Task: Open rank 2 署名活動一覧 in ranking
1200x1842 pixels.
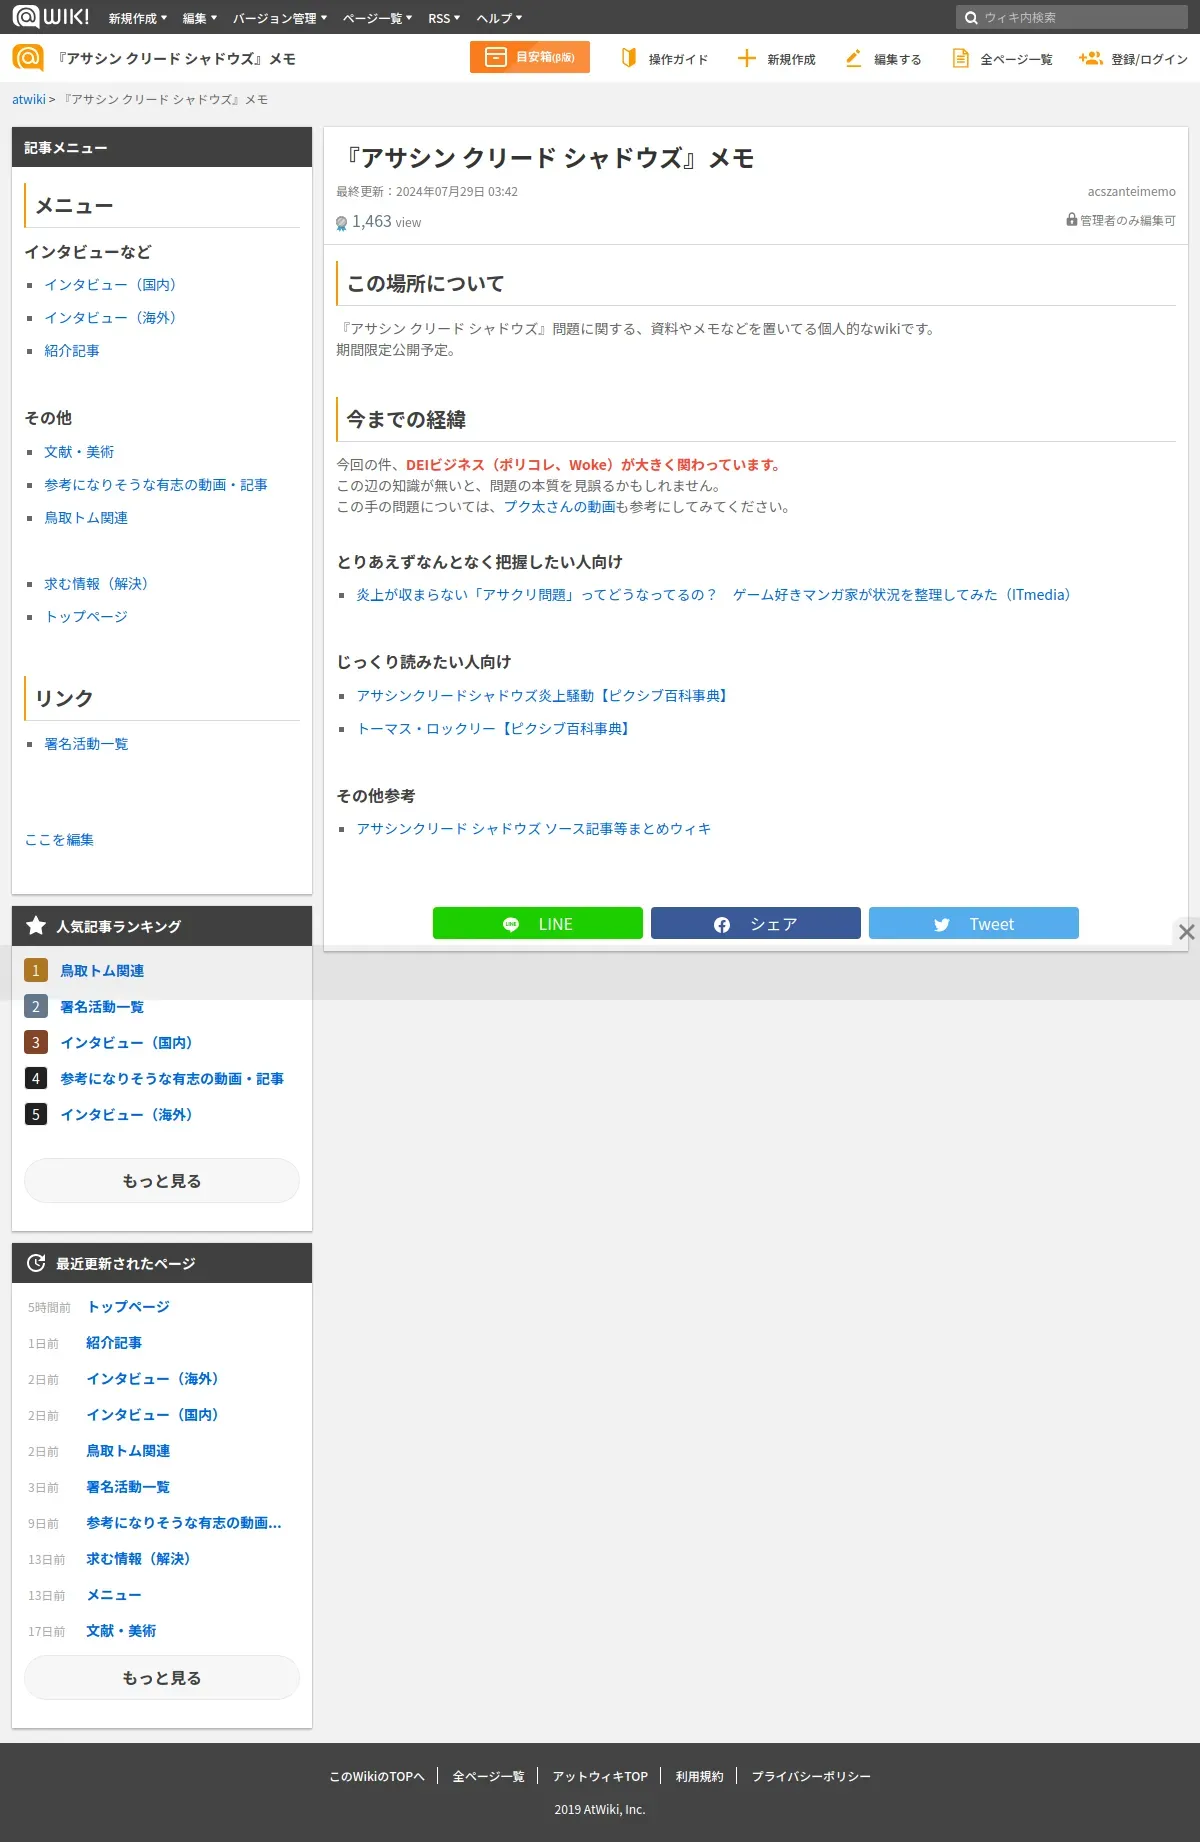Action: (102, 1007)
